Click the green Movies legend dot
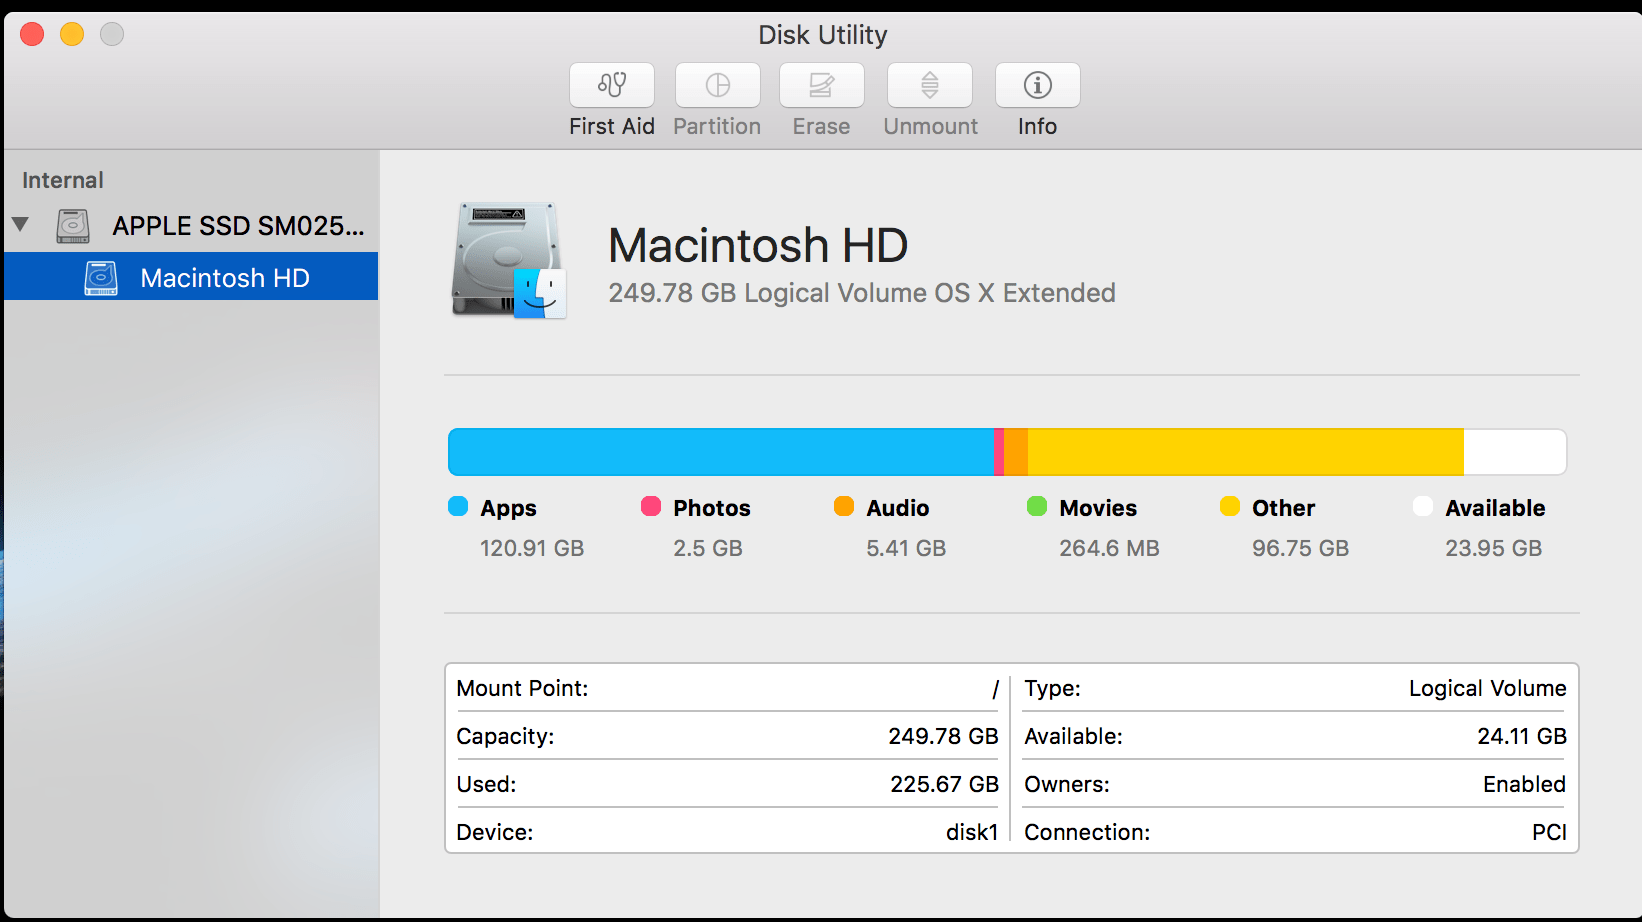Image resolution: width=1642 pixels, height=922 pixels. click(x=1037, y=506)
